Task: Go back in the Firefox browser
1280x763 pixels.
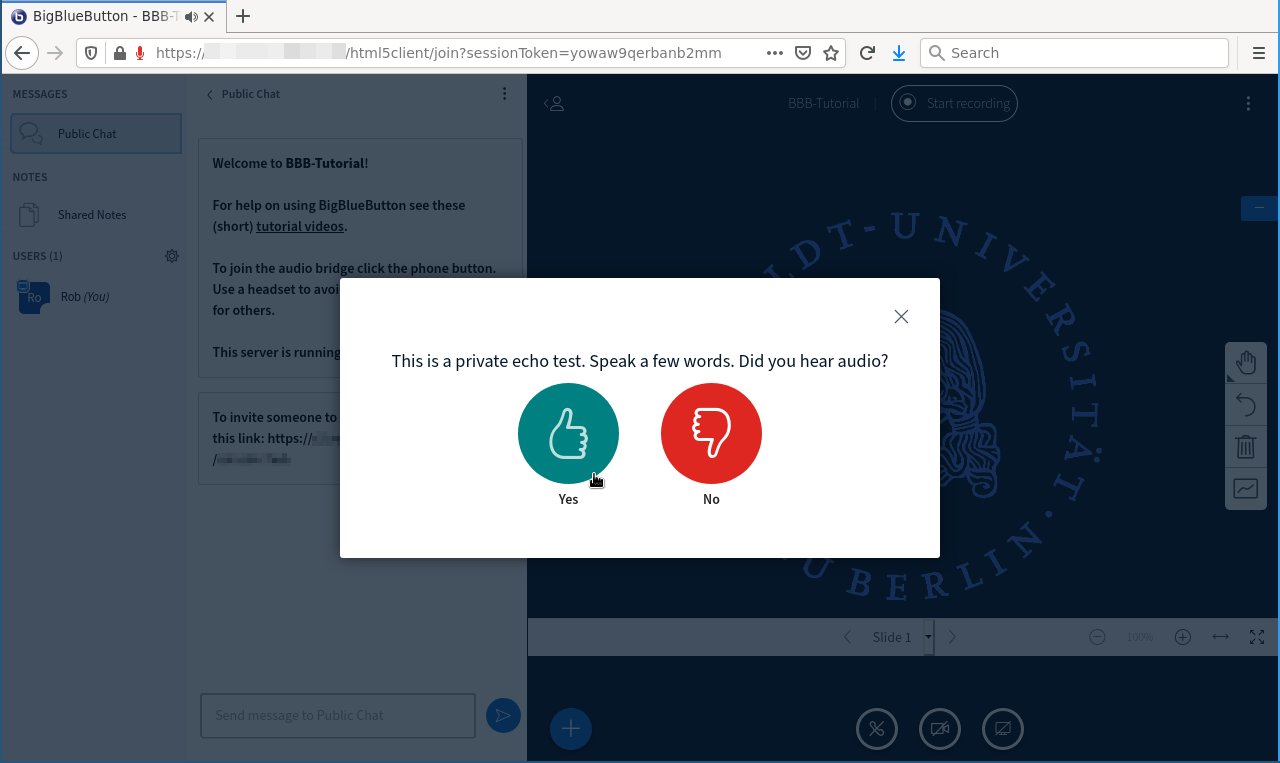Action: 22,53
